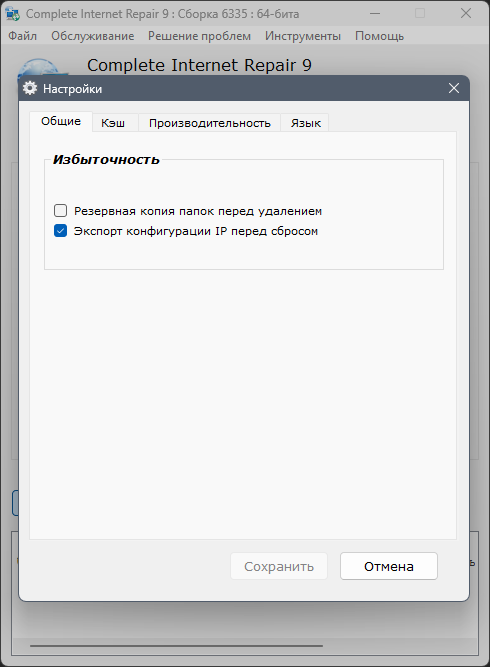This screenshot has height=667, width=490.
Task: Open the Файл menu
Action: tap(23, 36)
